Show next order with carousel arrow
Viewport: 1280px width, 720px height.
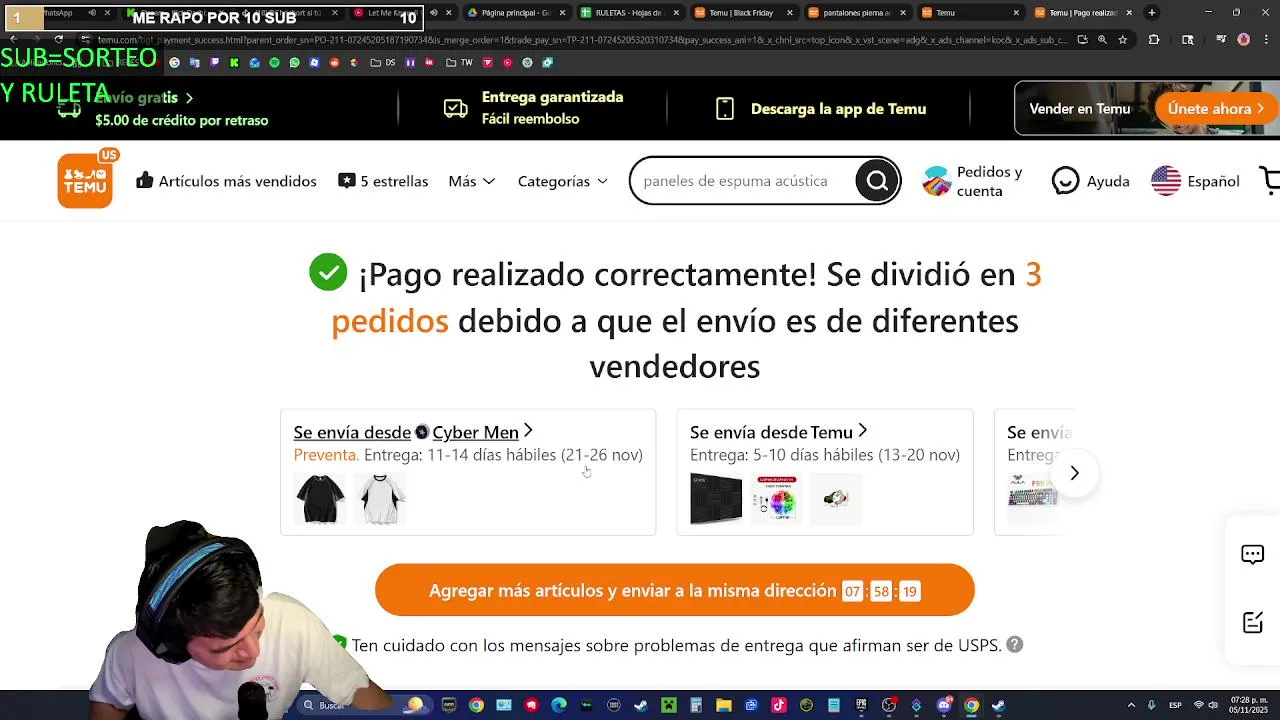point(1074,473)
